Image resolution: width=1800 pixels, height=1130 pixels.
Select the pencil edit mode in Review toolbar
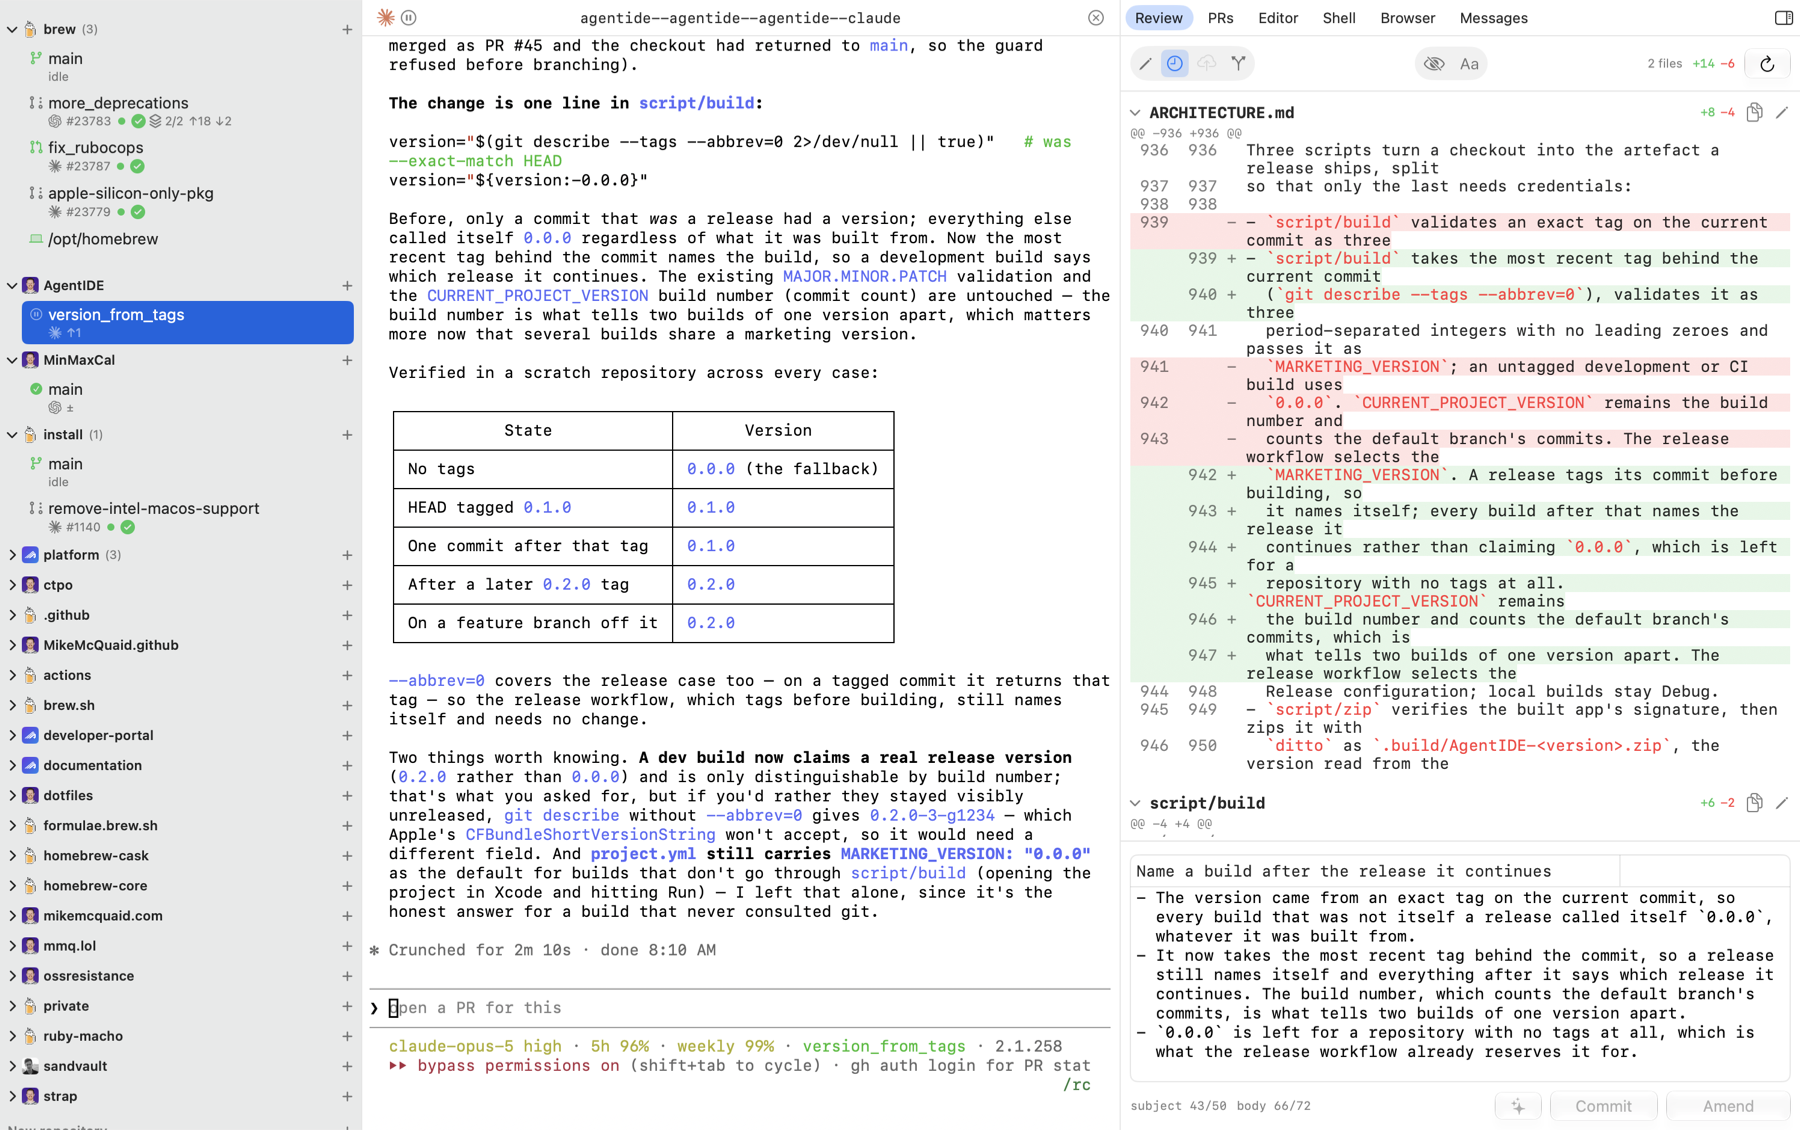[x=1145, y=64]
